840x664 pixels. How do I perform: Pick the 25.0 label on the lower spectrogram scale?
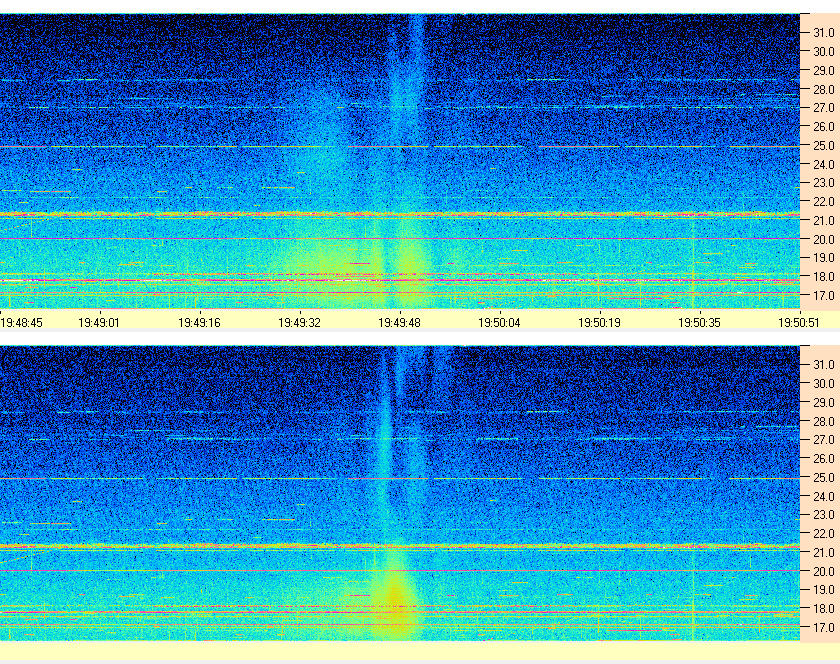824,478
